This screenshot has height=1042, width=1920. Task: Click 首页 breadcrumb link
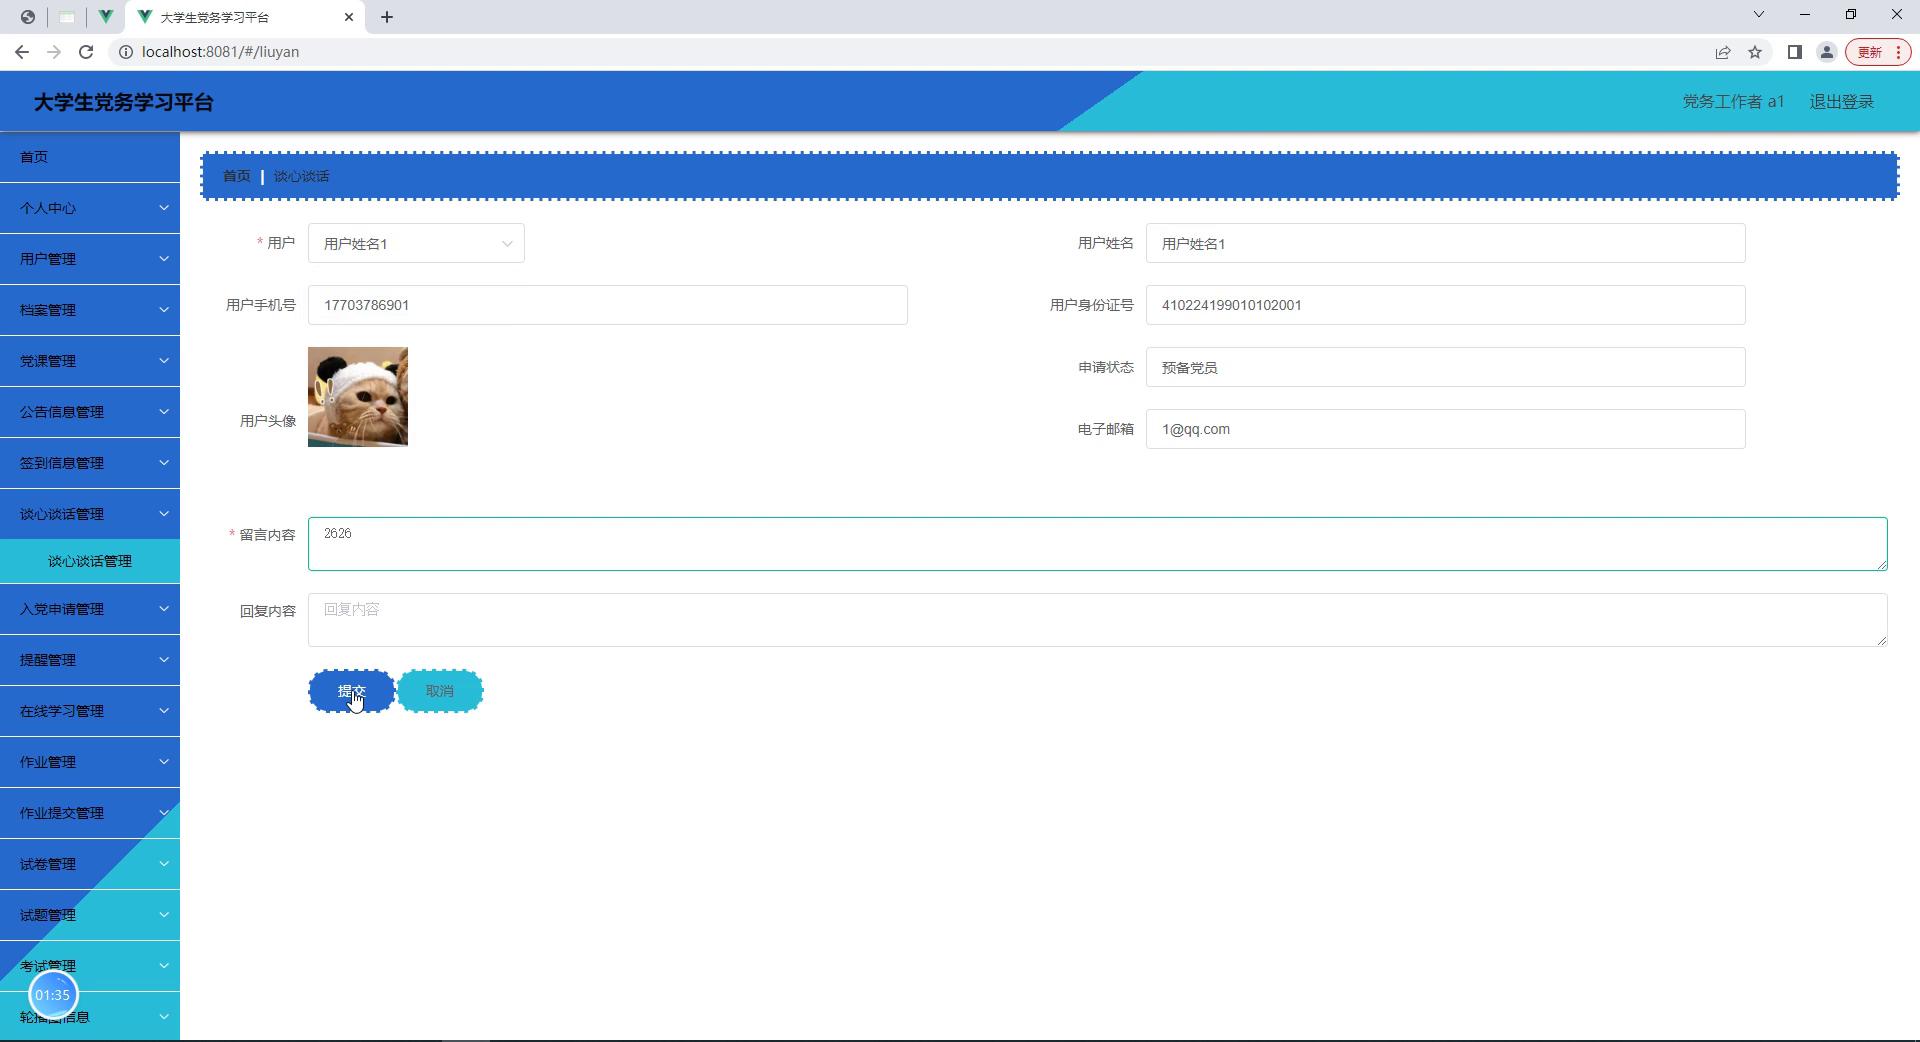(237, 176)
